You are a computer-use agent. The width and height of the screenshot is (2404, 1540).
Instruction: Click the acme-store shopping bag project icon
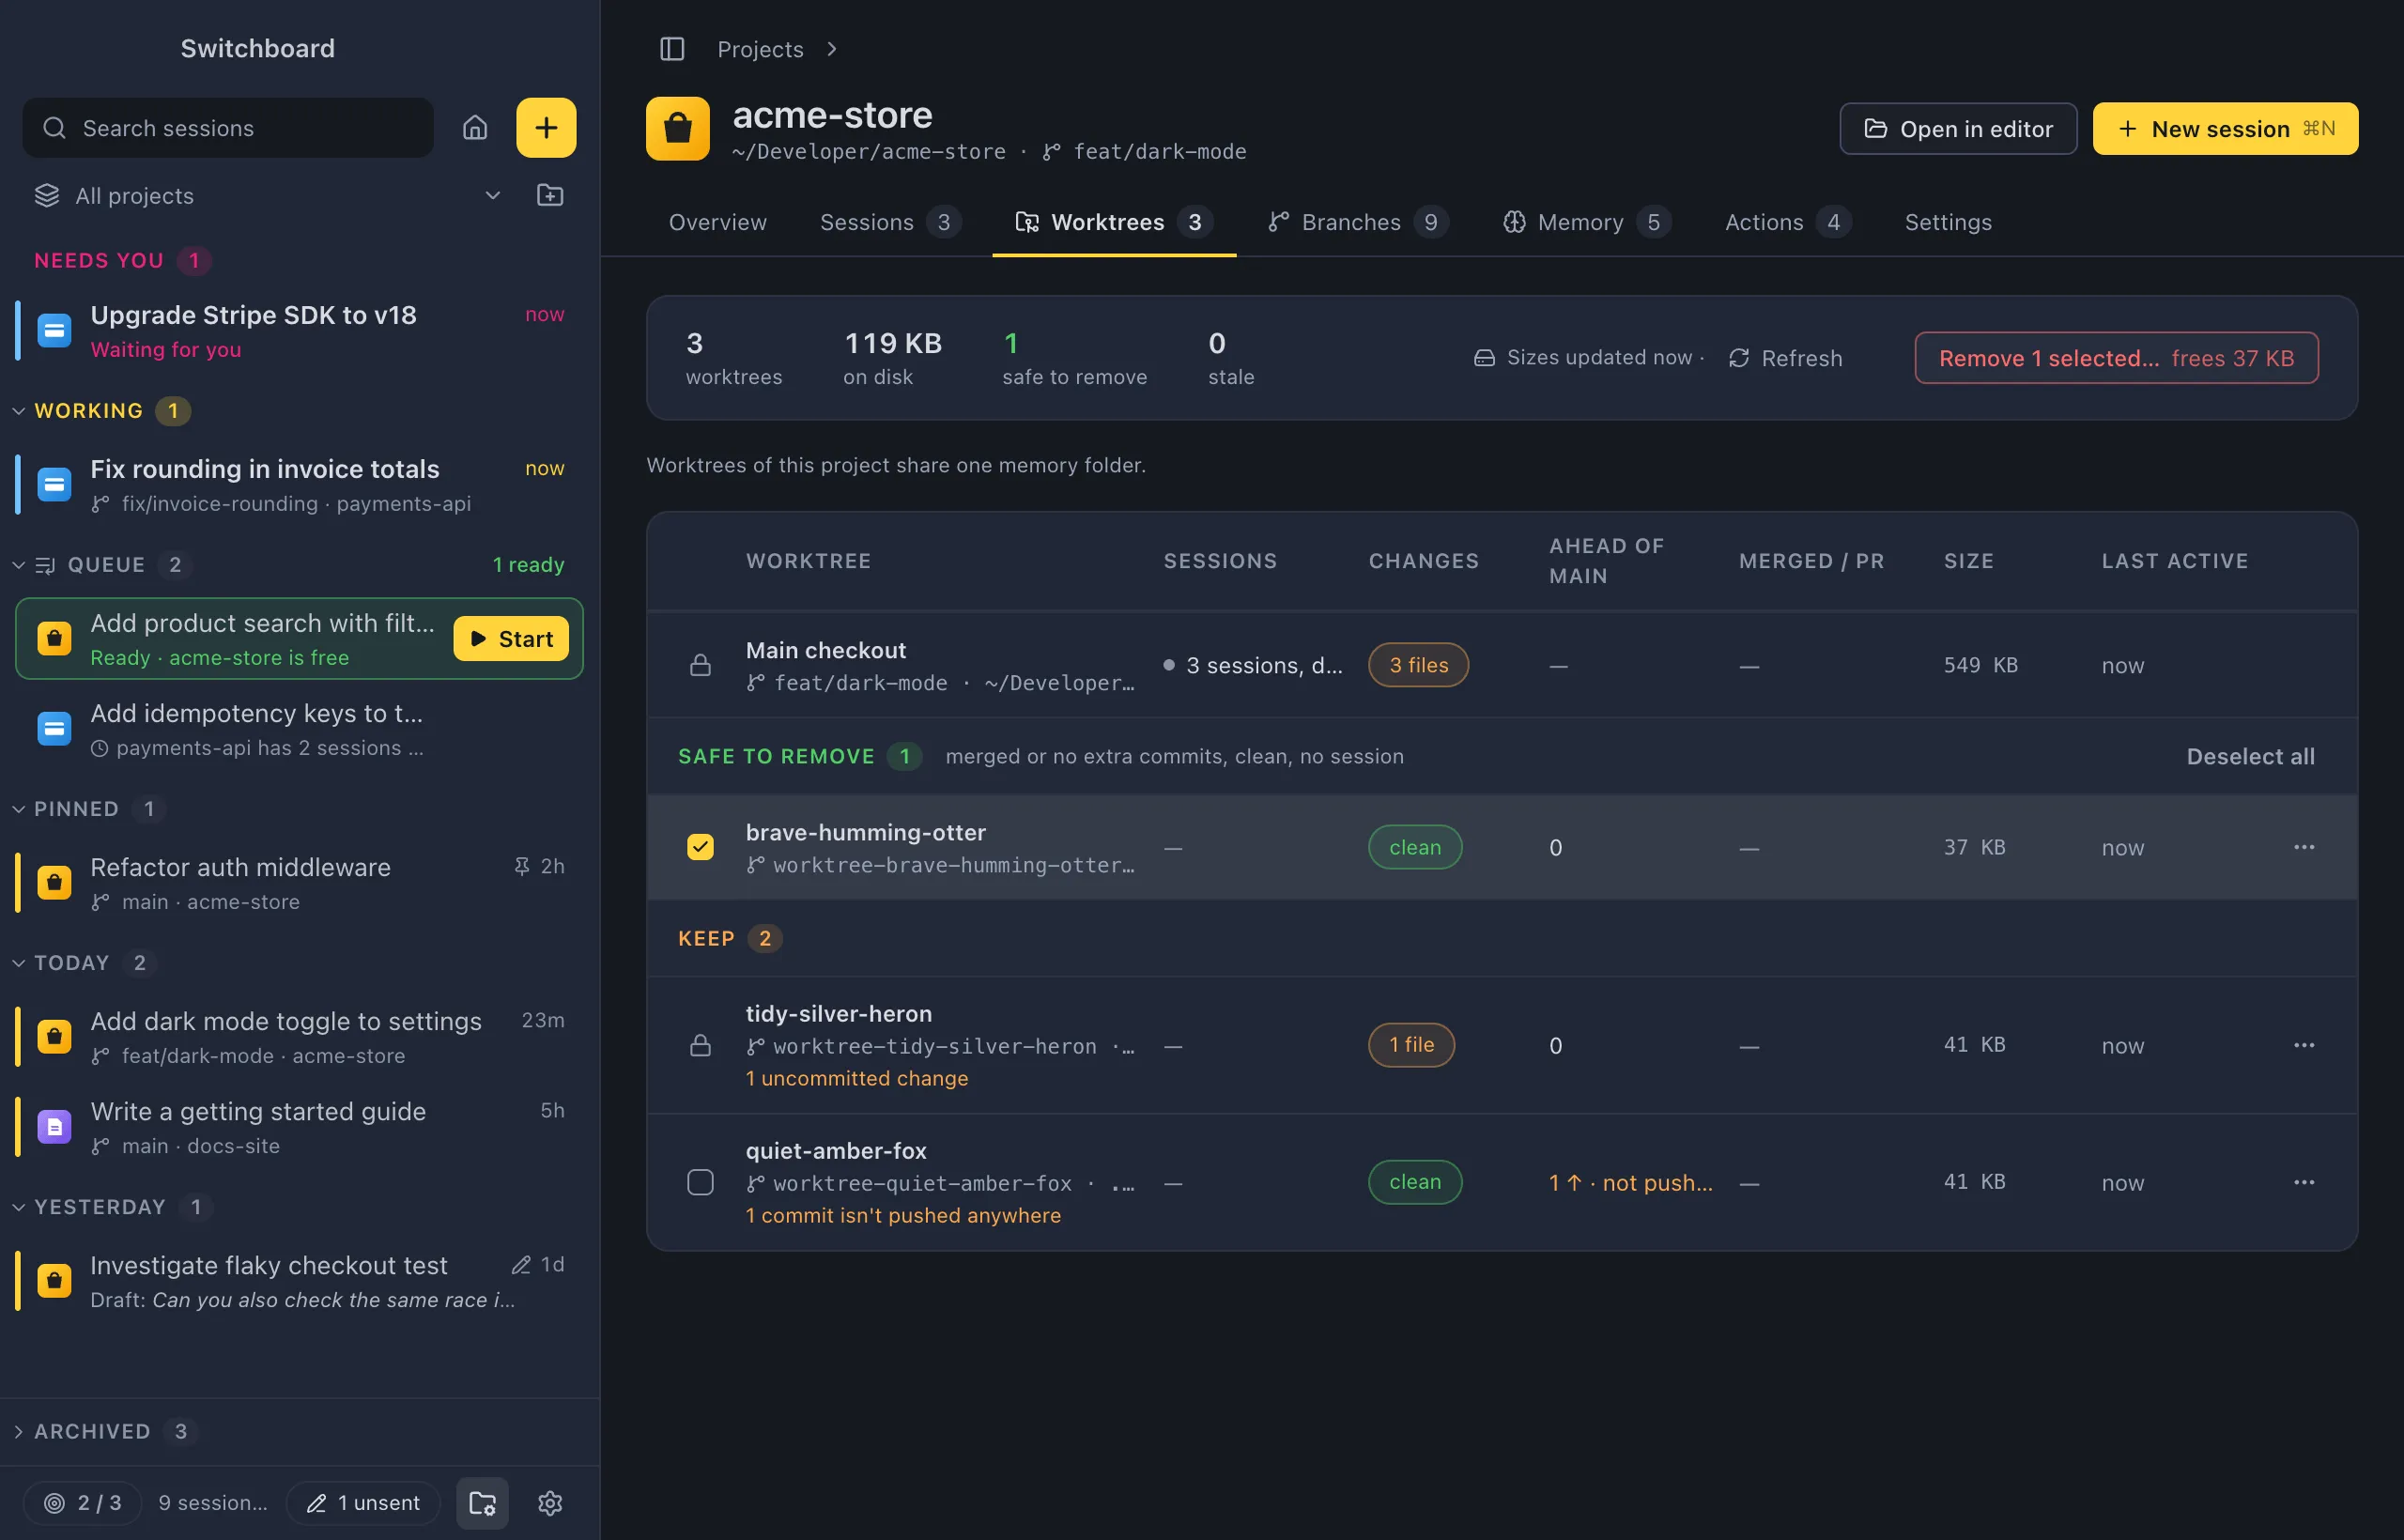pyautogui.click(x=678, y=128)
